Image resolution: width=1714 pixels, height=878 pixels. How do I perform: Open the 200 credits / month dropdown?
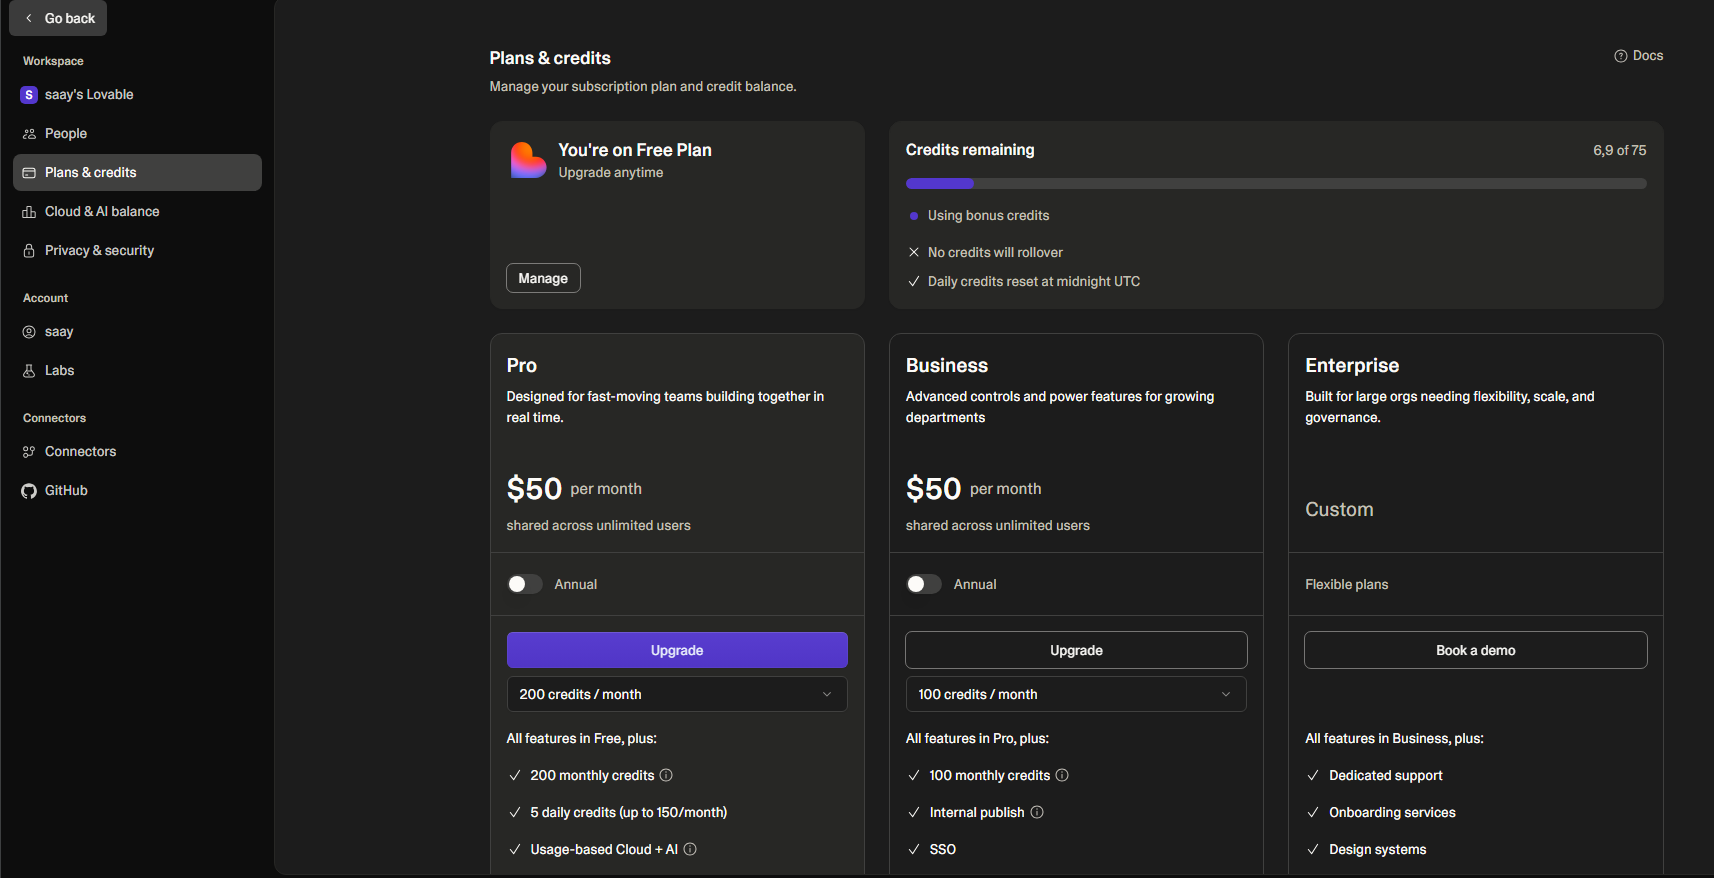677,694
